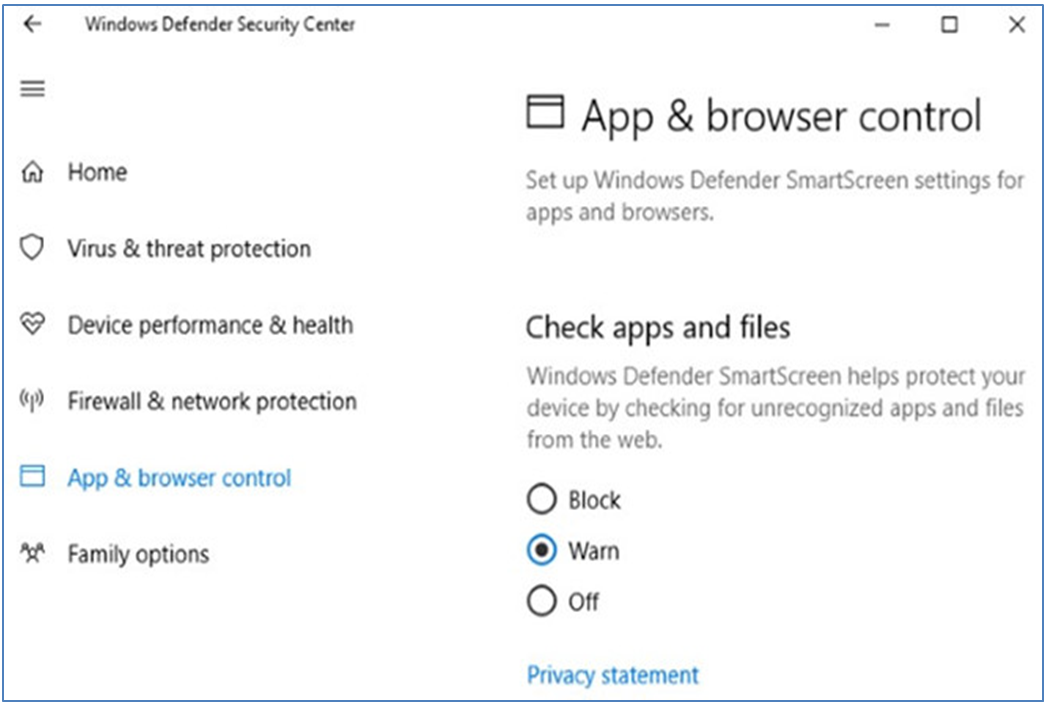Select the Warn radio button
This screenshot has width=1049, height=702.
[x=541, y=550]
